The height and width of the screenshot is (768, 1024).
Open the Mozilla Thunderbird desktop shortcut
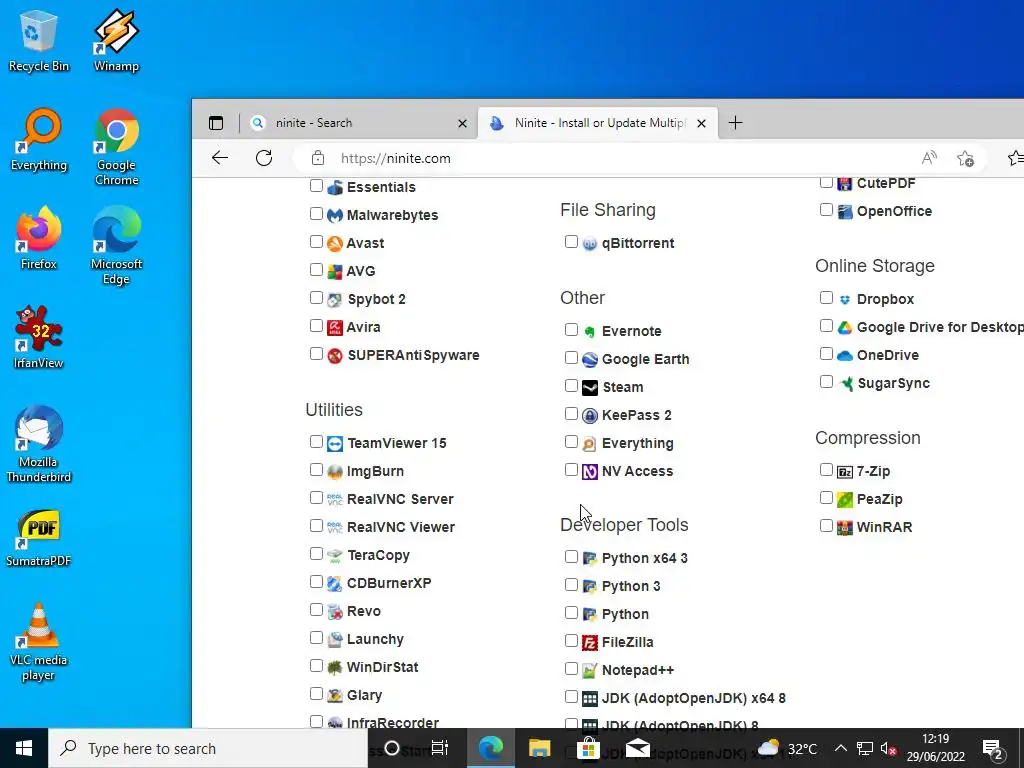(x=39, y=444)
